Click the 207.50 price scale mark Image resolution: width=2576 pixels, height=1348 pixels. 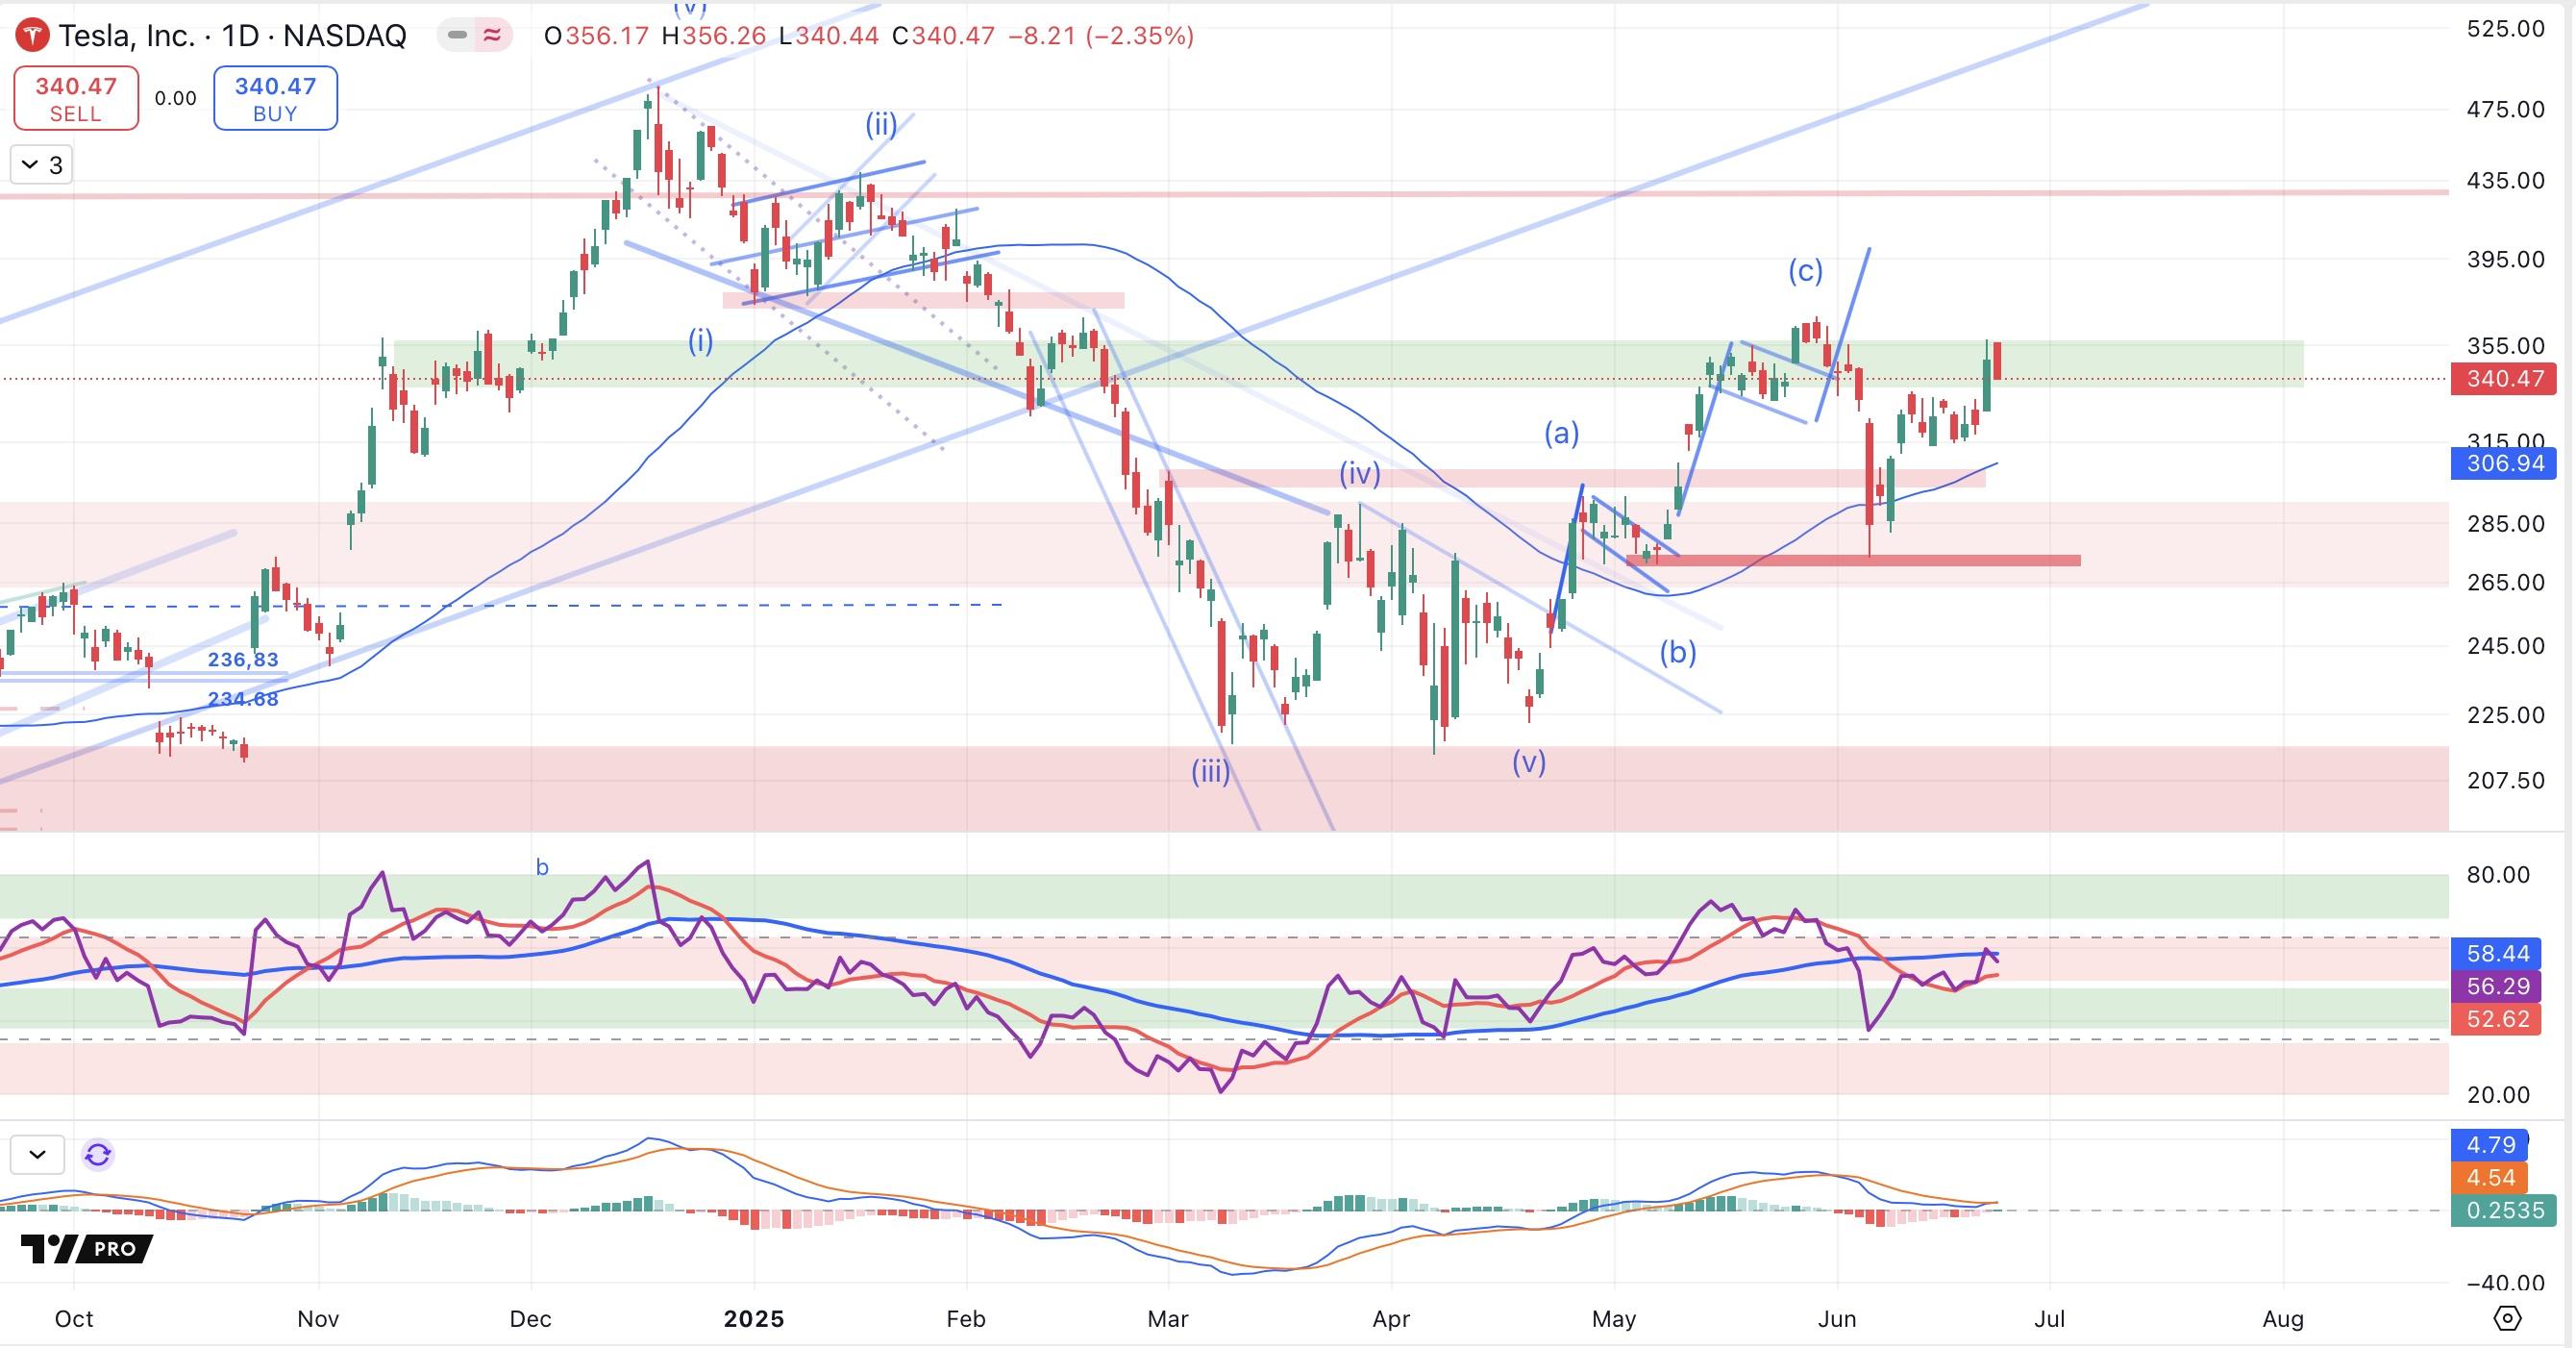point(2506,780)
